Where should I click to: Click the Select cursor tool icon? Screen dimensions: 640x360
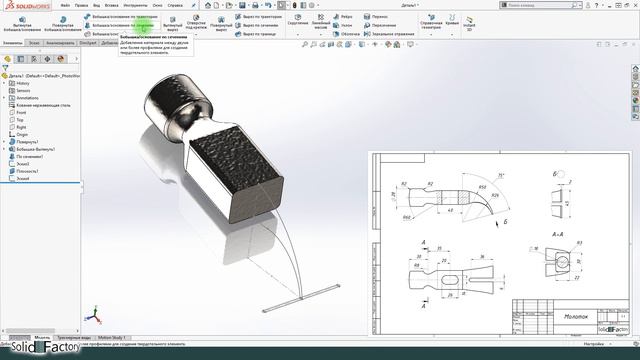coord(281,5)
